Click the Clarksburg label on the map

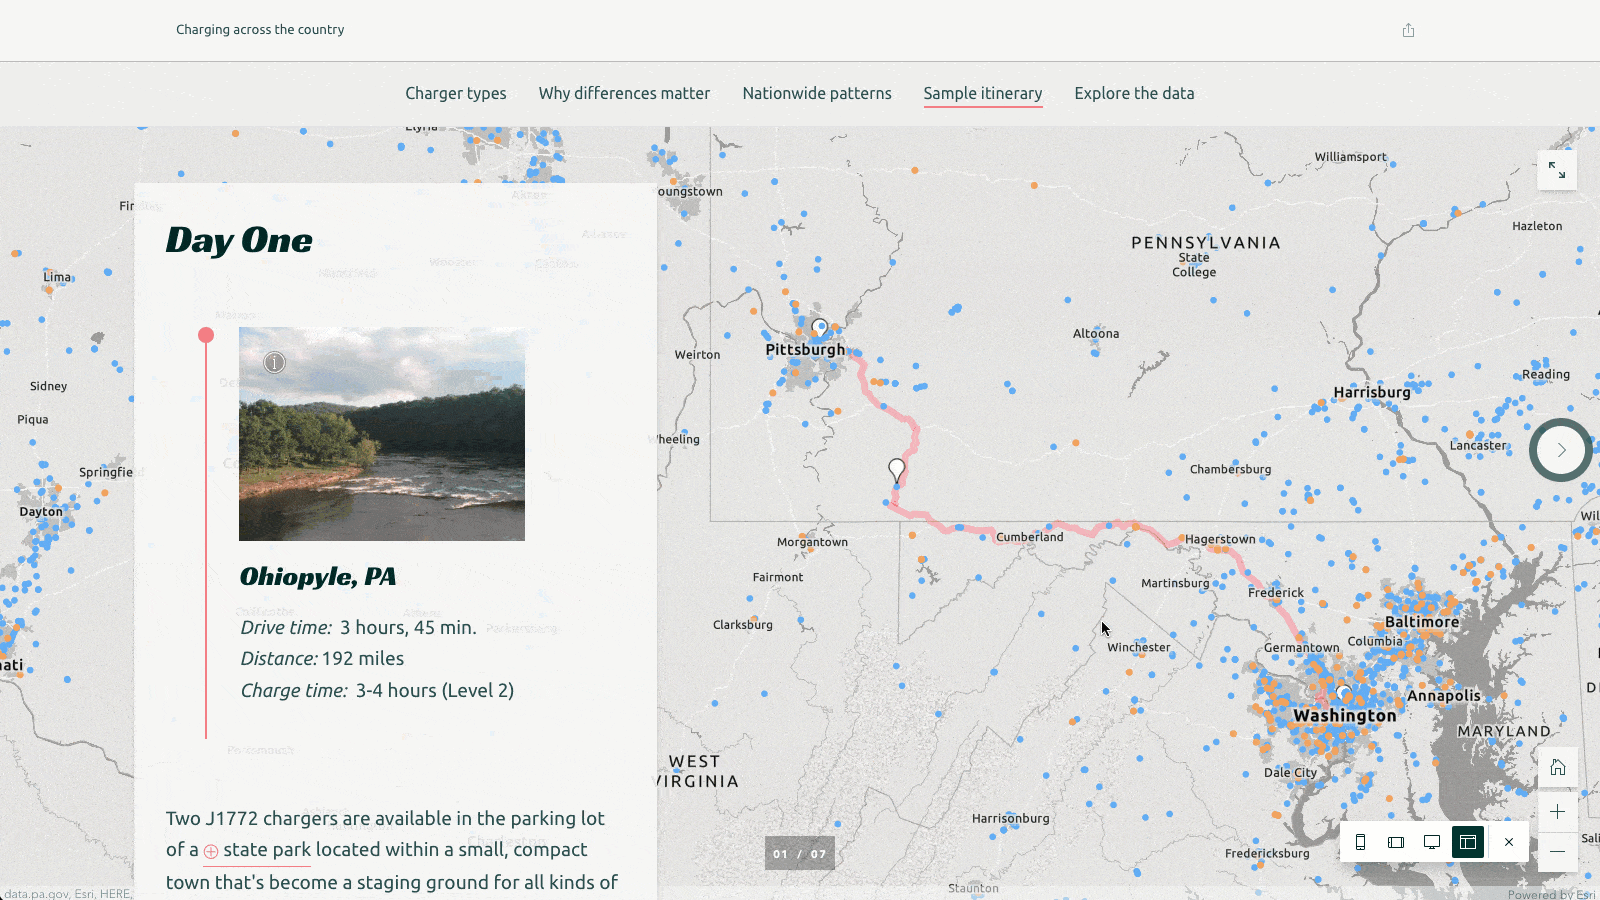tap(743, 625)
